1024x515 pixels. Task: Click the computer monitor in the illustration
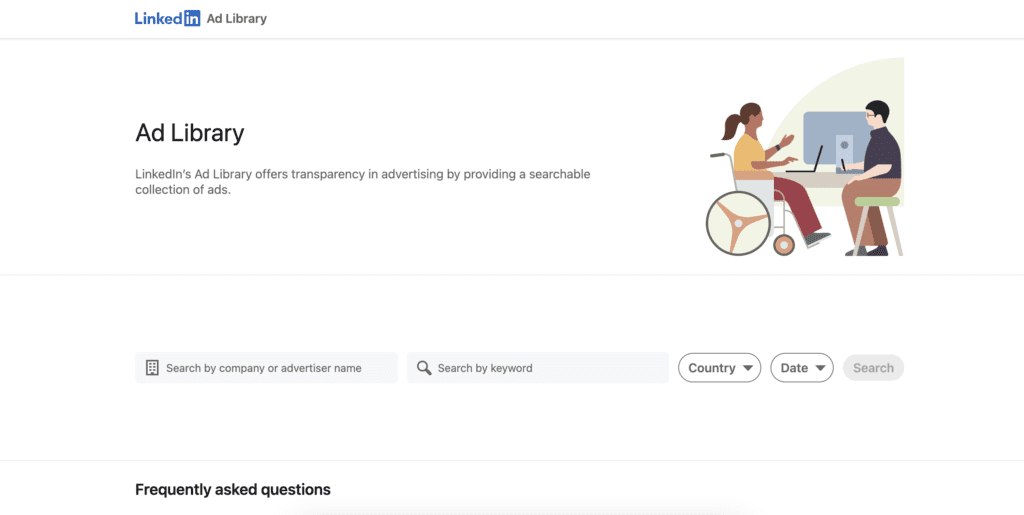[836, 140]
